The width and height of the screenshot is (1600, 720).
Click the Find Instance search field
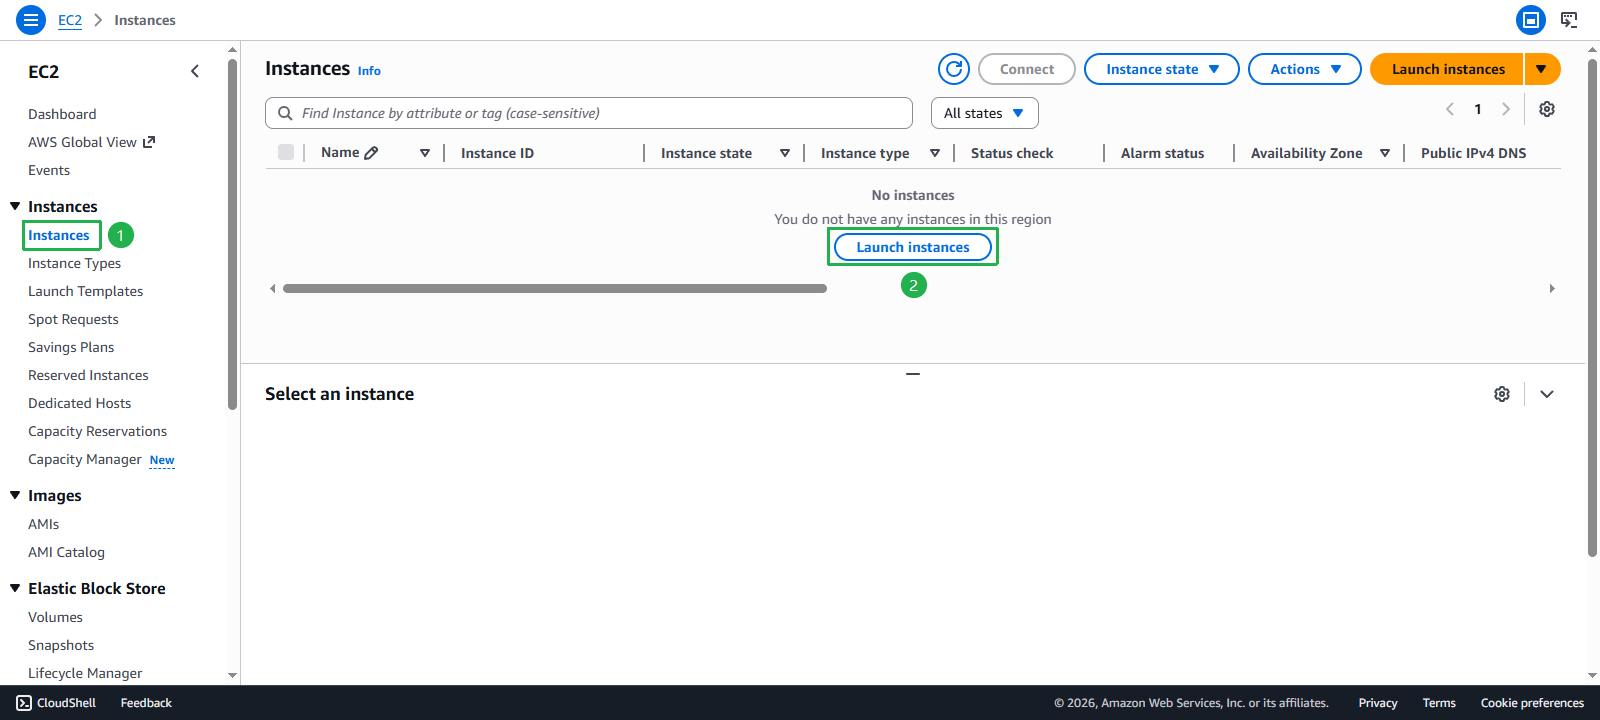tap(589, 113)
